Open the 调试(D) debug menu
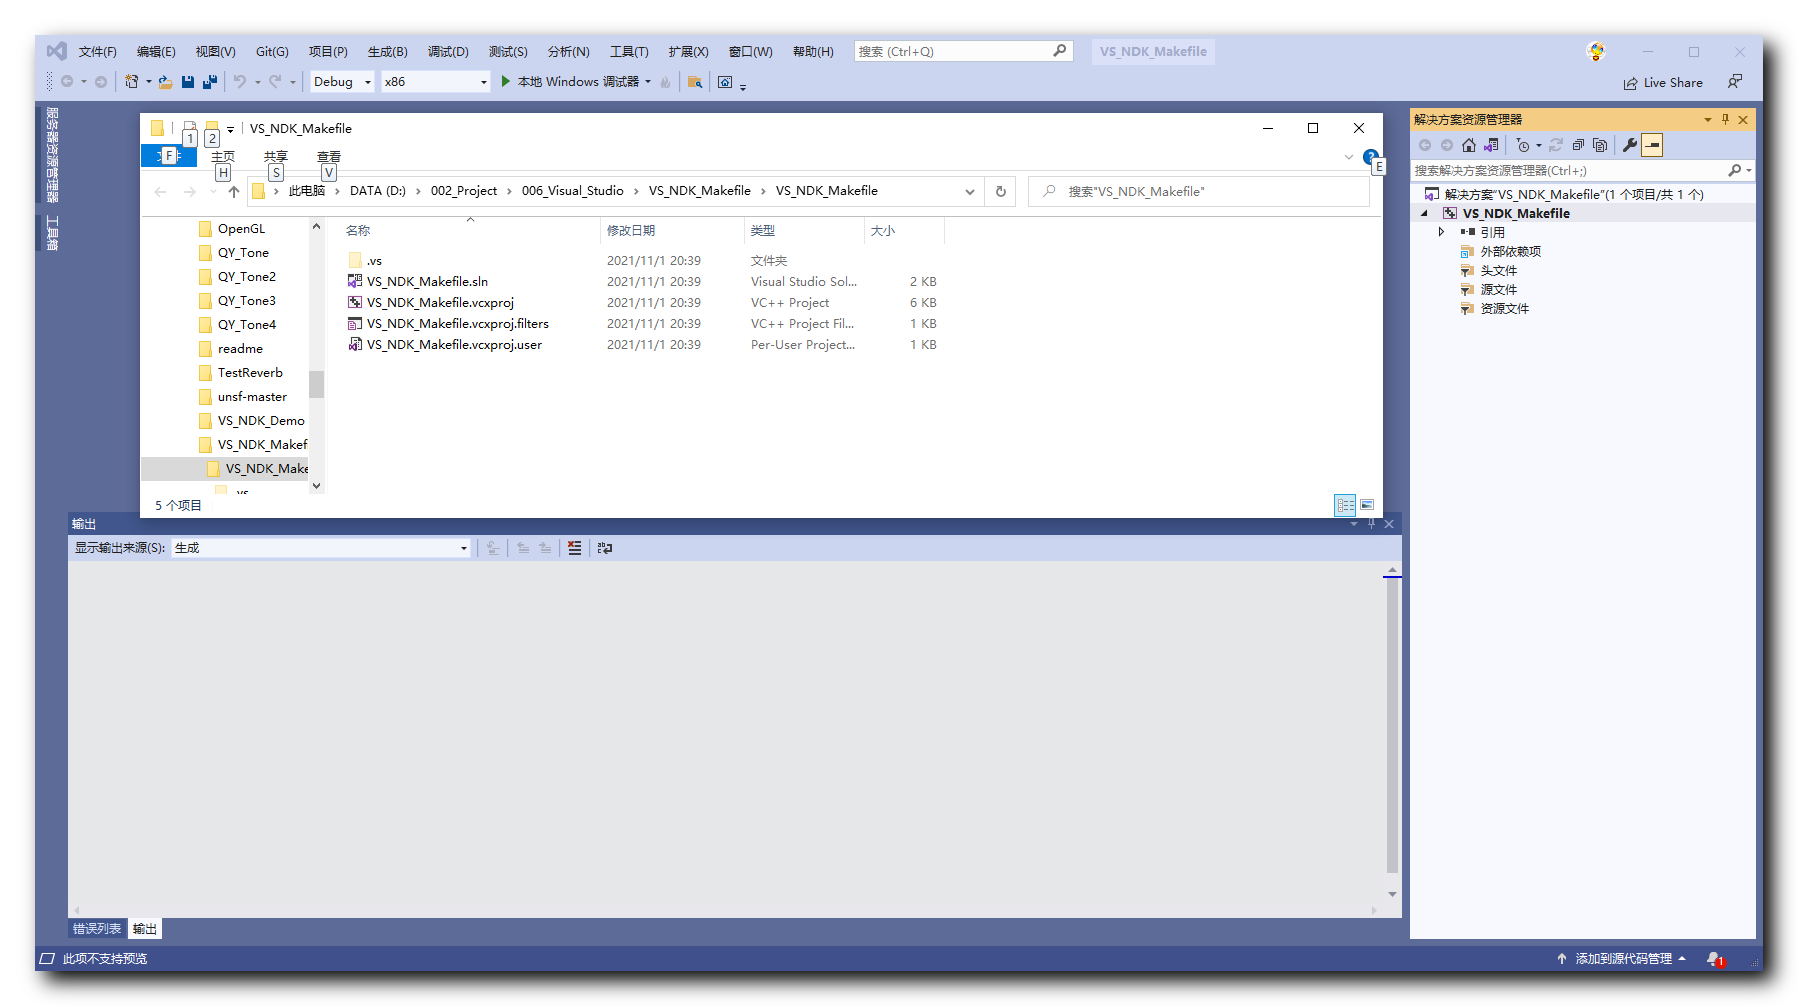 tap(448, 52)
